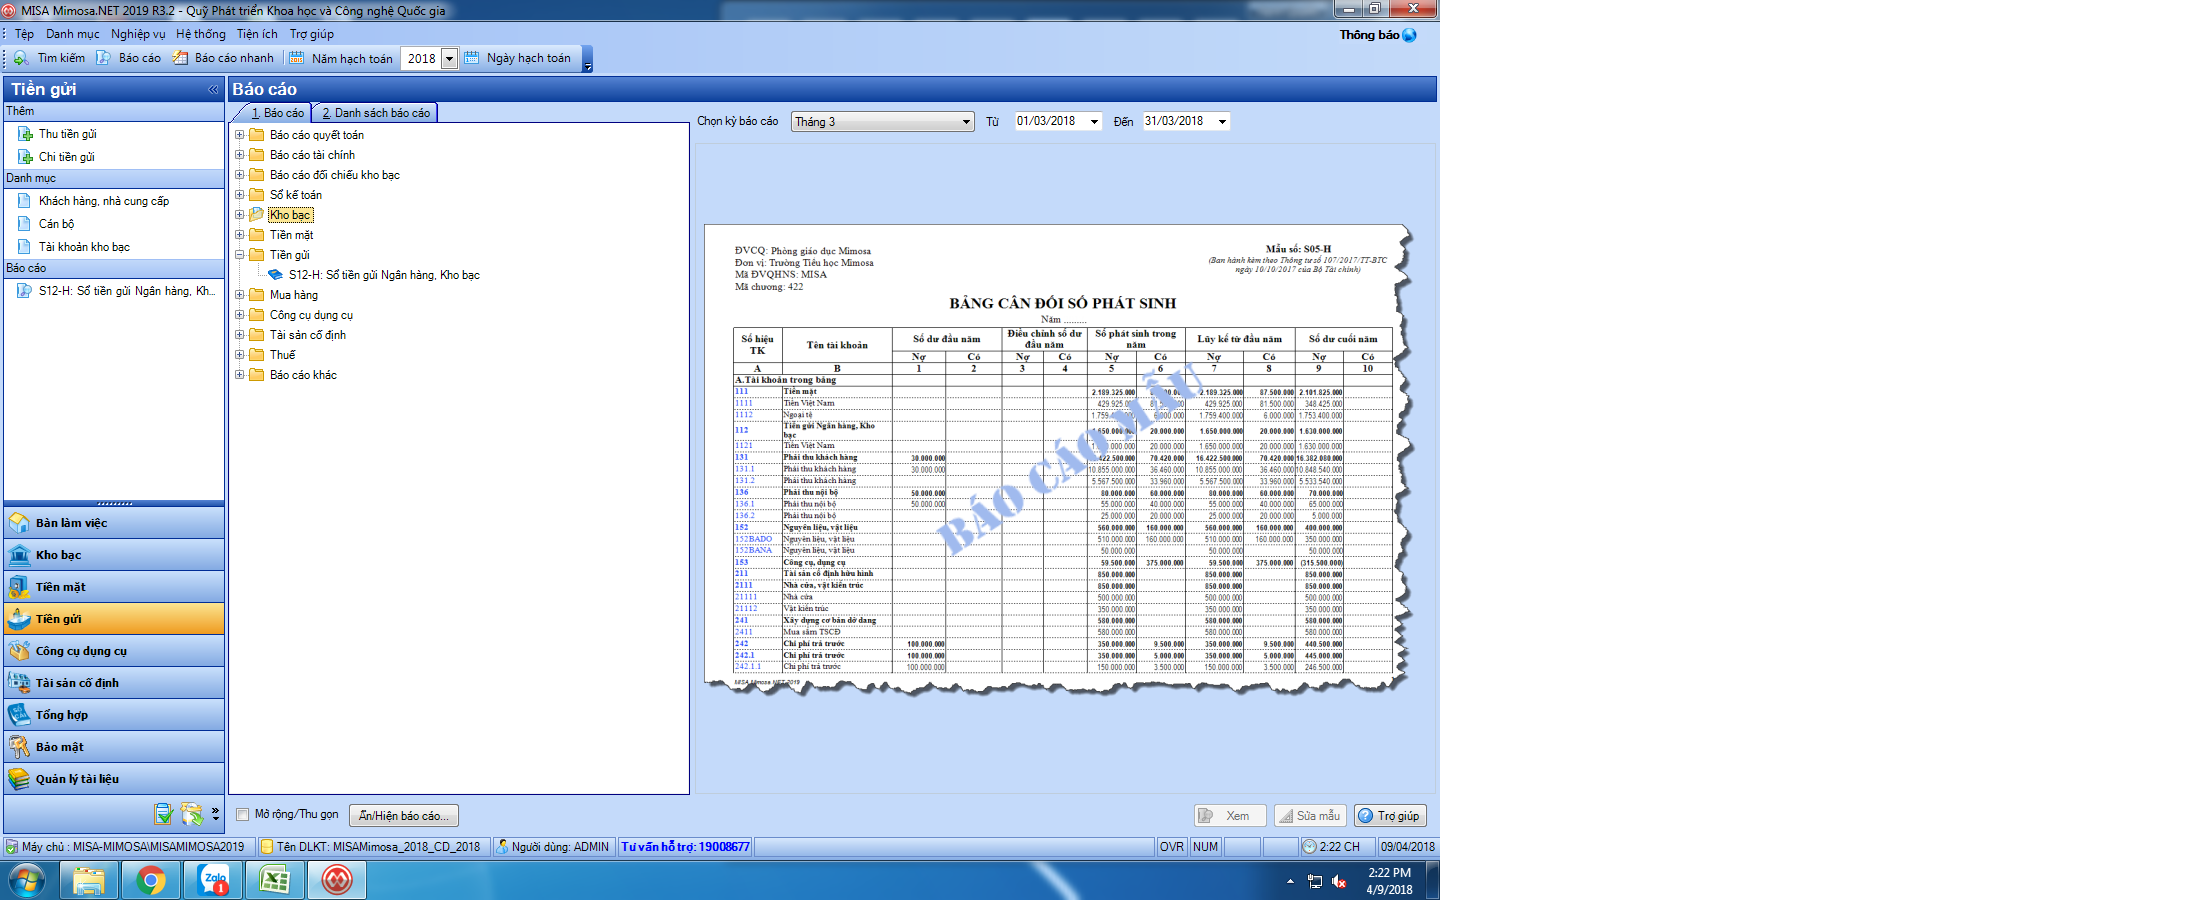Select the Tiền mặt tree folder
Image resolution: width=2188 pixels, height=900 pixels.
[x=291, y=235]
